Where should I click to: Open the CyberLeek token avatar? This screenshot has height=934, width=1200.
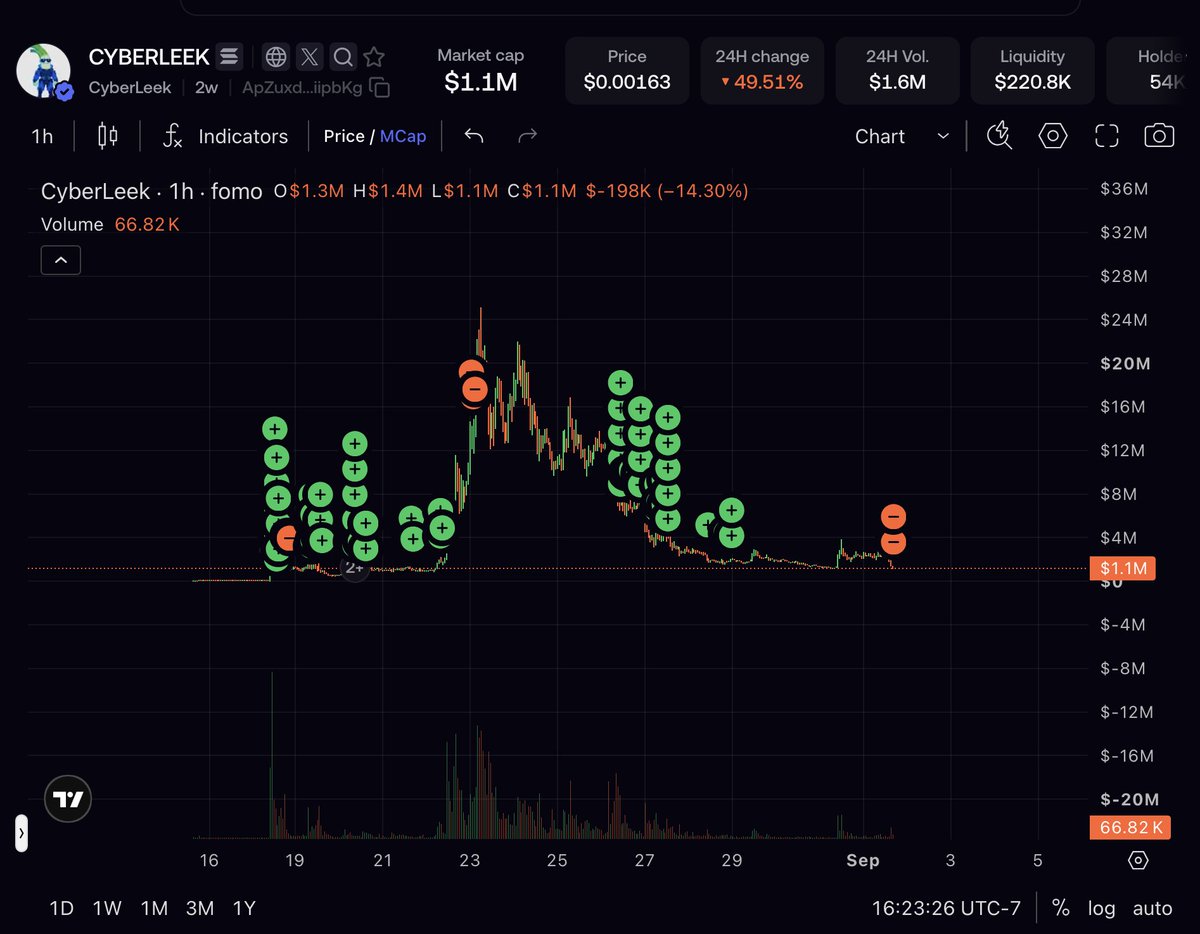(43, 72)
